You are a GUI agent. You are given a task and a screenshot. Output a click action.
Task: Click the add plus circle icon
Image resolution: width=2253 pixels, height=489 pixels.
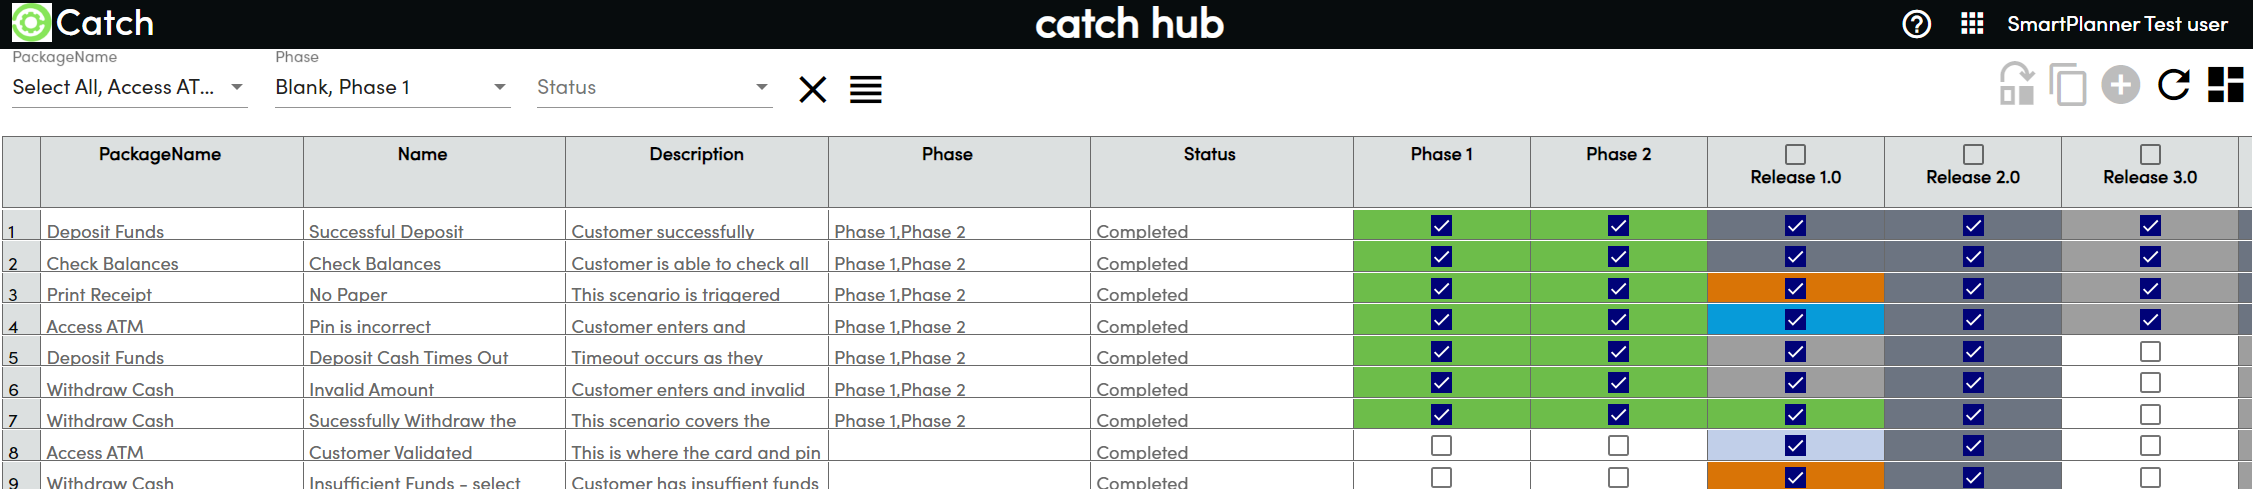point(2120,85)
